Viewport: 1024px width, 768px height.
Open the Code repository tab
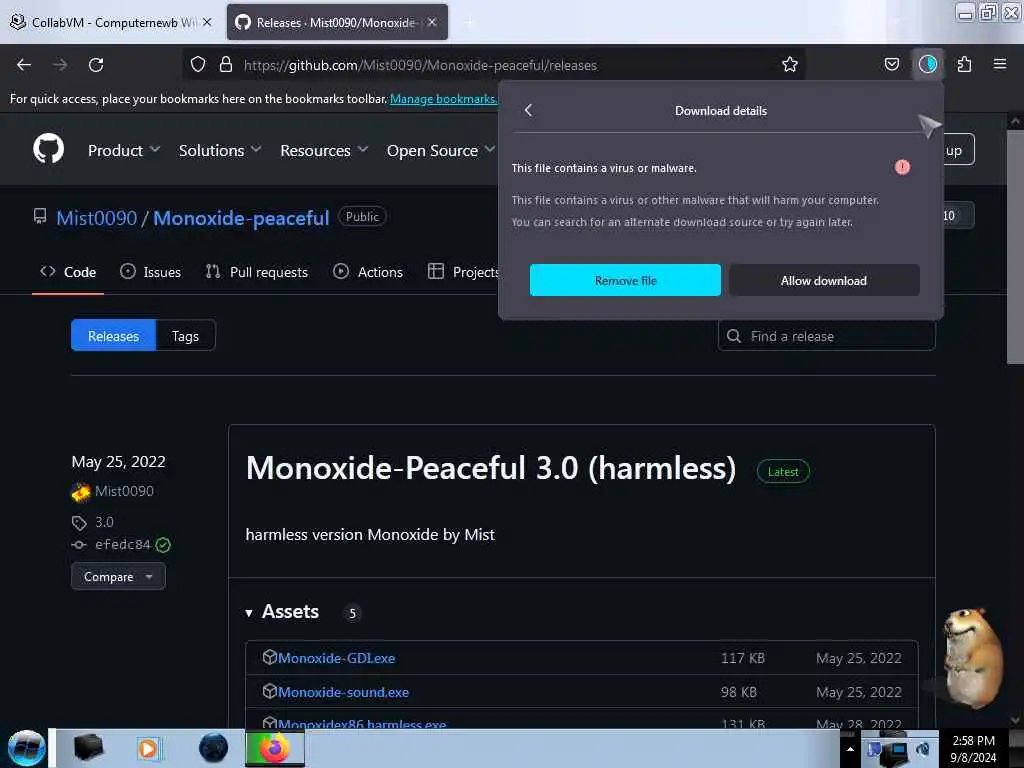coord(68,272)
